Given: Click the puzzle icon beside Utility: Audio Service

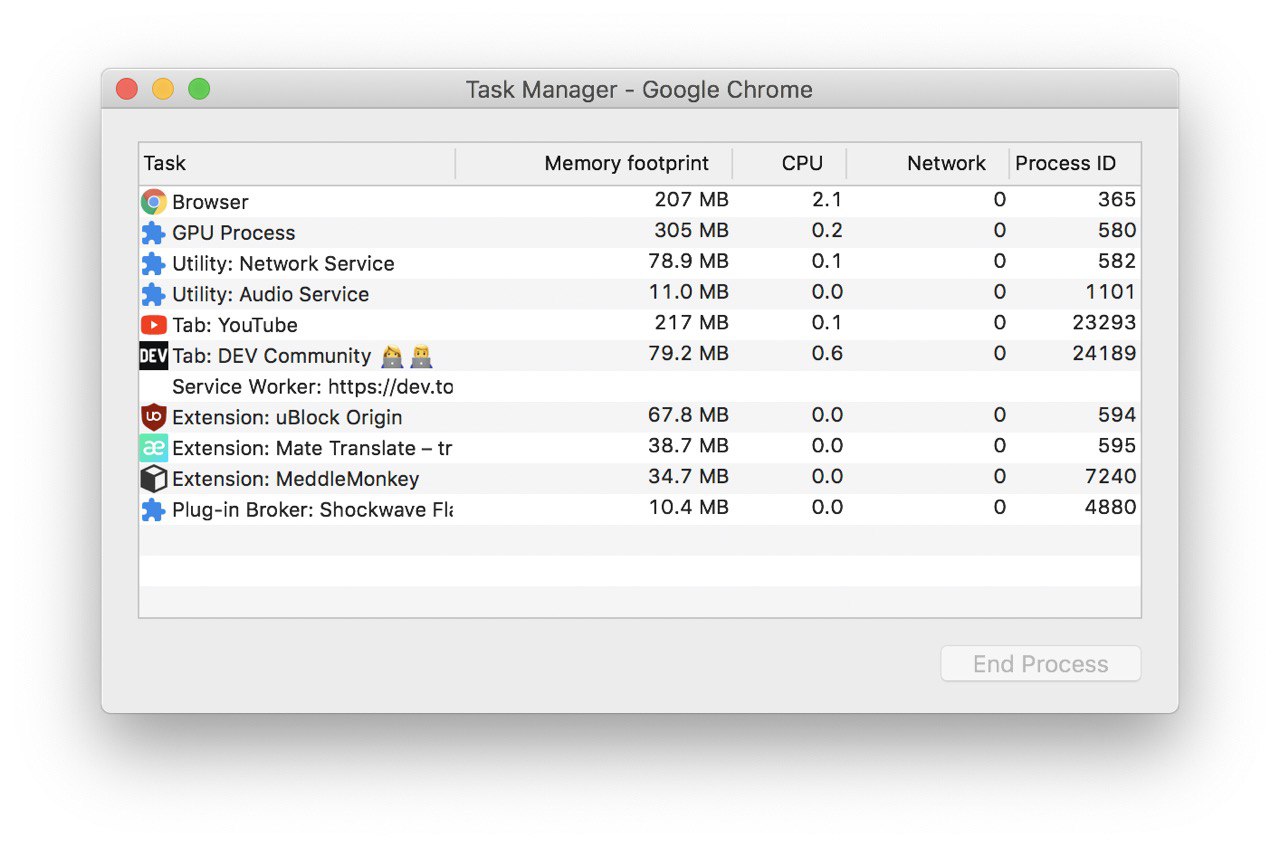Looking at the screenshot, I should (x=153, y=295).
